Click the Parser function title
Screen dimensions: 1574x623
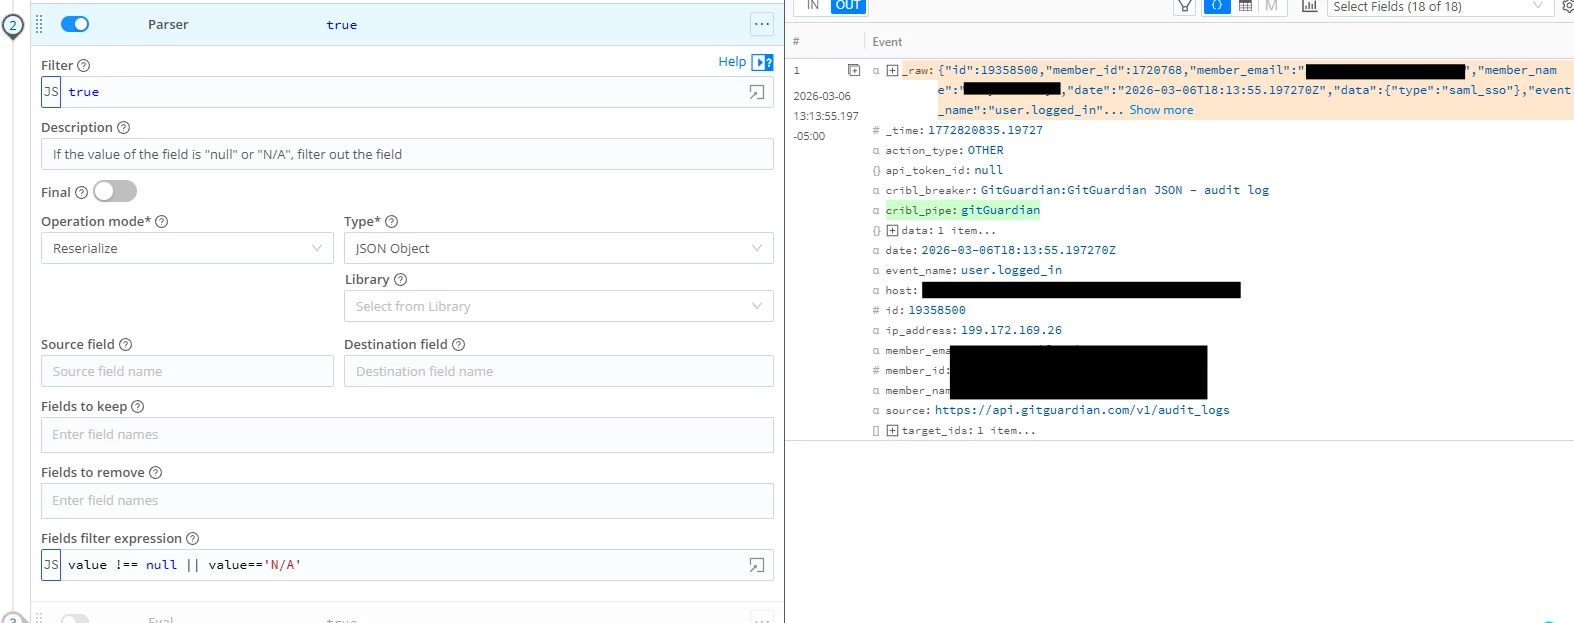click(x=168, y=24)
